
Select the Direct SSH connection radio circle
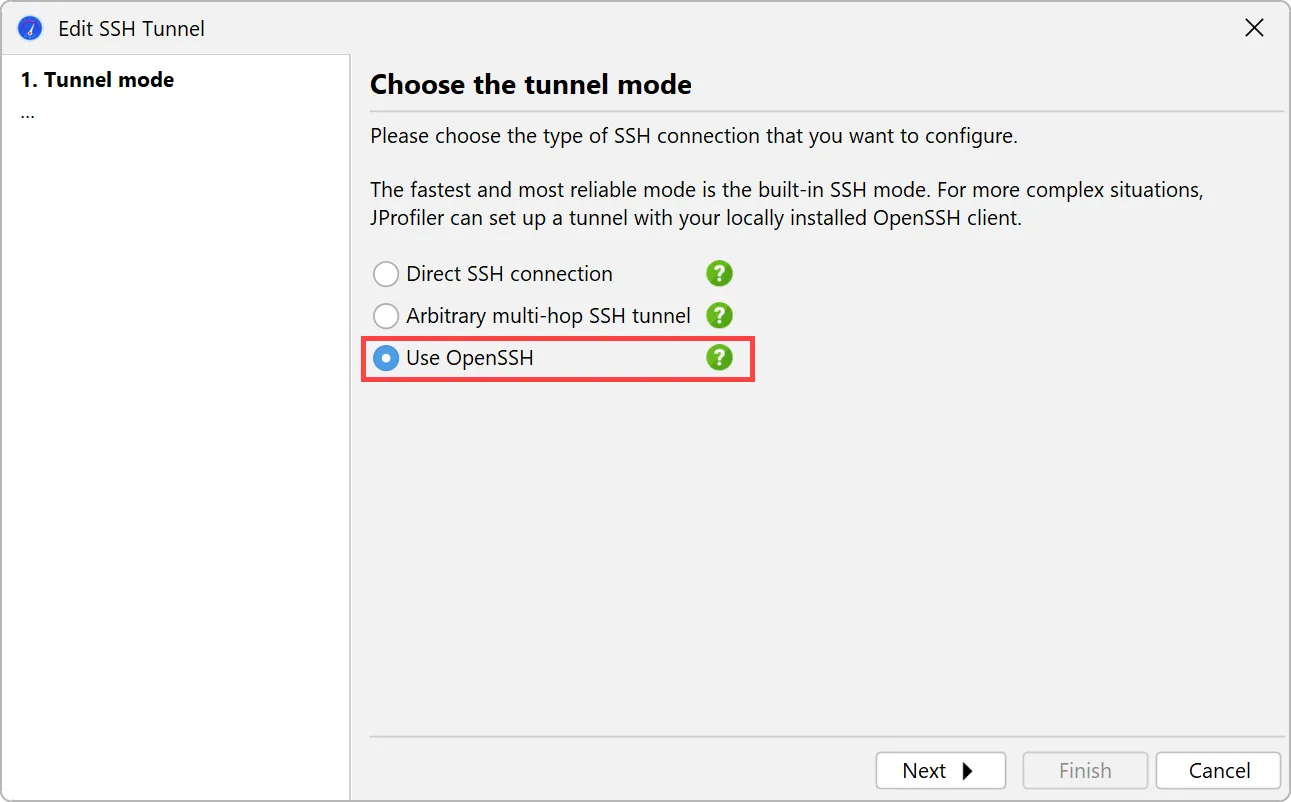pos(386,274)
